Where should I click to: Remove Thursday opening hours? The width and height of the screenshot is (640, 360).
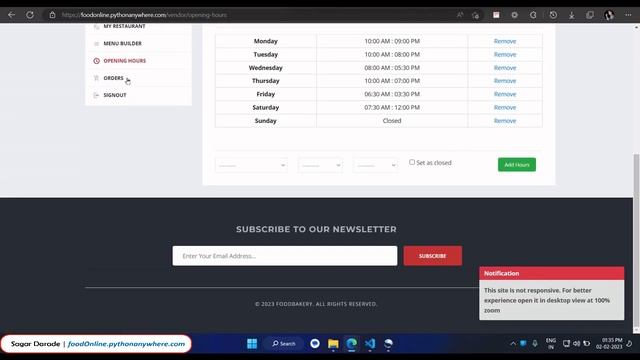505,81
